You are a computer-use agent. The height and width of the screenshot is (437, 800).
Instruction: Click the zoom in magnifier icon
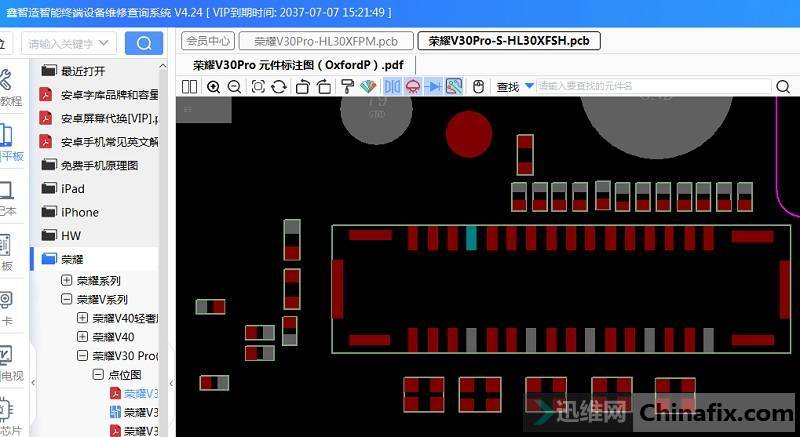pyautogui.click(x=213, y=87)
